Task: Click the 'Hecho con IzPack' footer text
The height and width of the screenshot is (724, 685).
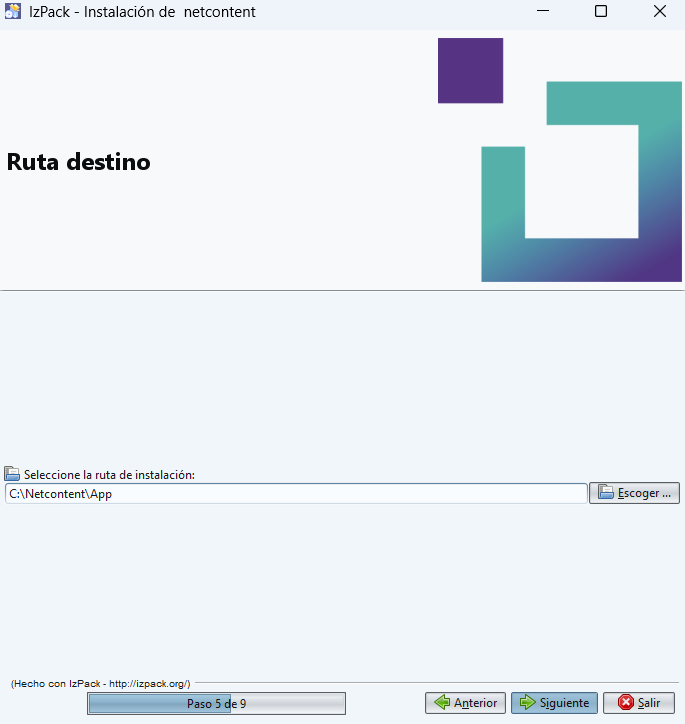Action: tap(100, 683)
